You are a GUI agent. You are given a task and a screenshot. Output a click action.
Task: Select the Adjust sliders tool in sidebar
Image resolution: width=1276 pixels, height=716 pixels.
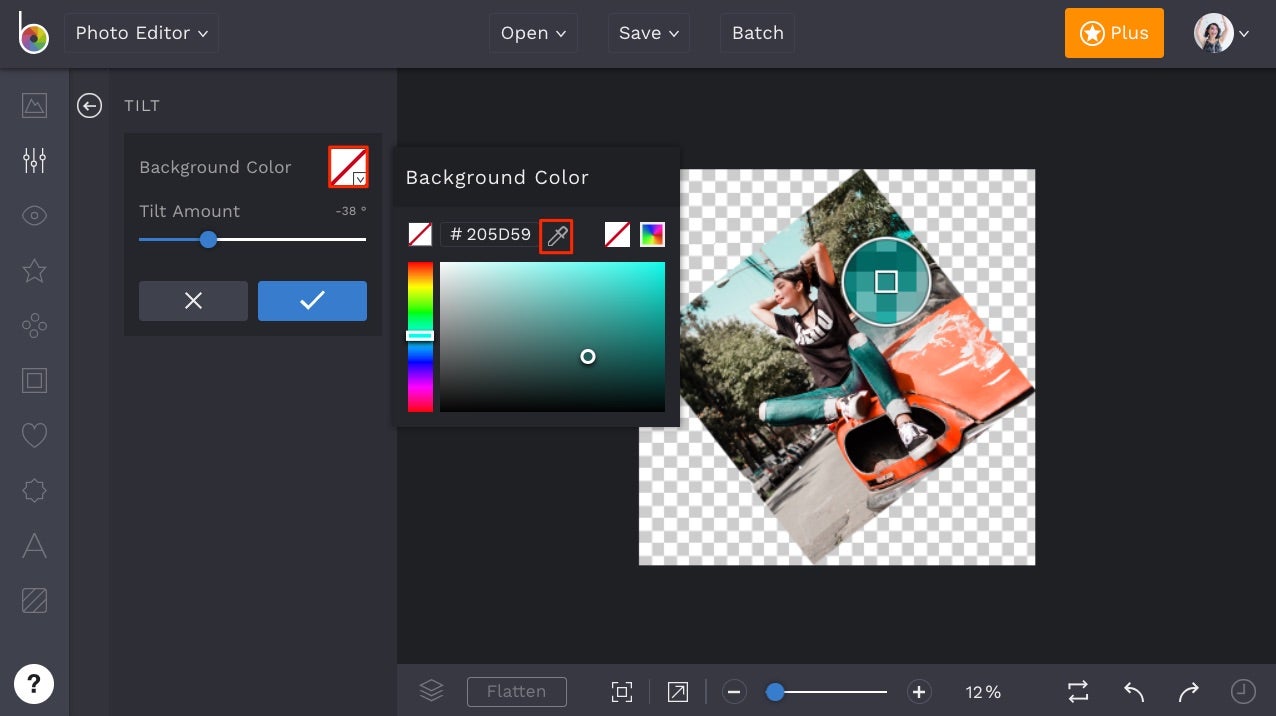(34, 160)
